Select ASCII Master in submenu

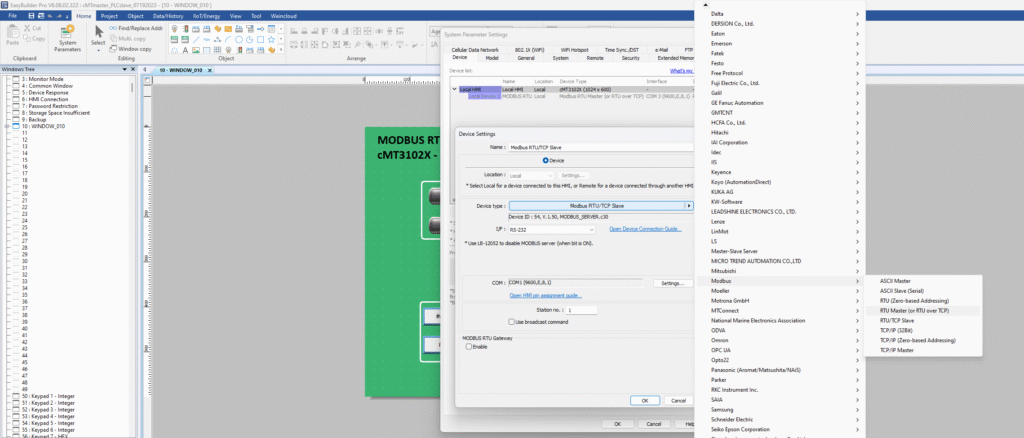pyautogui.click(x=895, y=281)
